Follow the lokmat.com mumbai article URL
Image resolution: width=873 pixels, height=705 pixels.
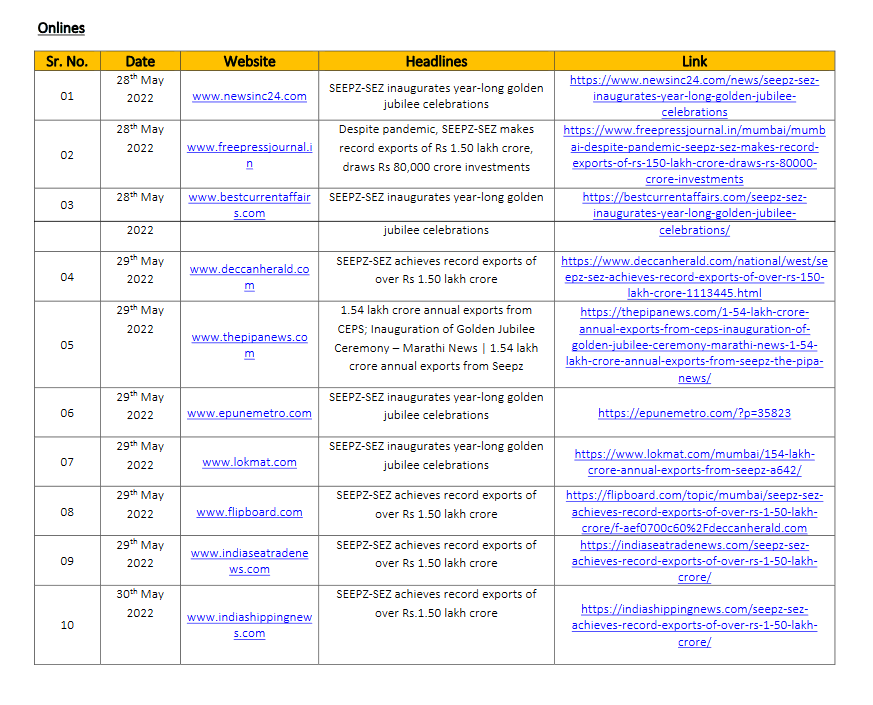pyautogui.click(x=694, y=462)
